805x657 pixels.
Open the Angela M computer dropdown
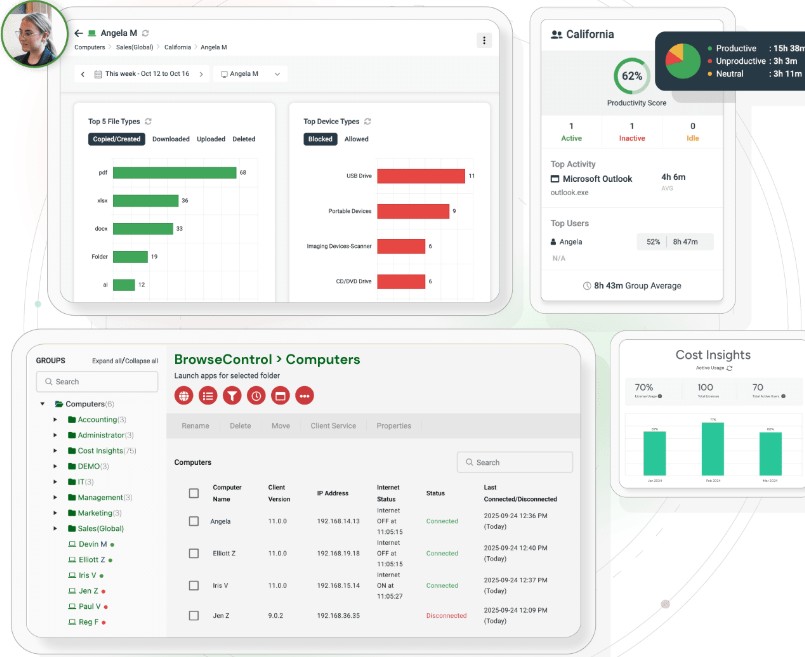pyautogui.click(x=252, y=74)
